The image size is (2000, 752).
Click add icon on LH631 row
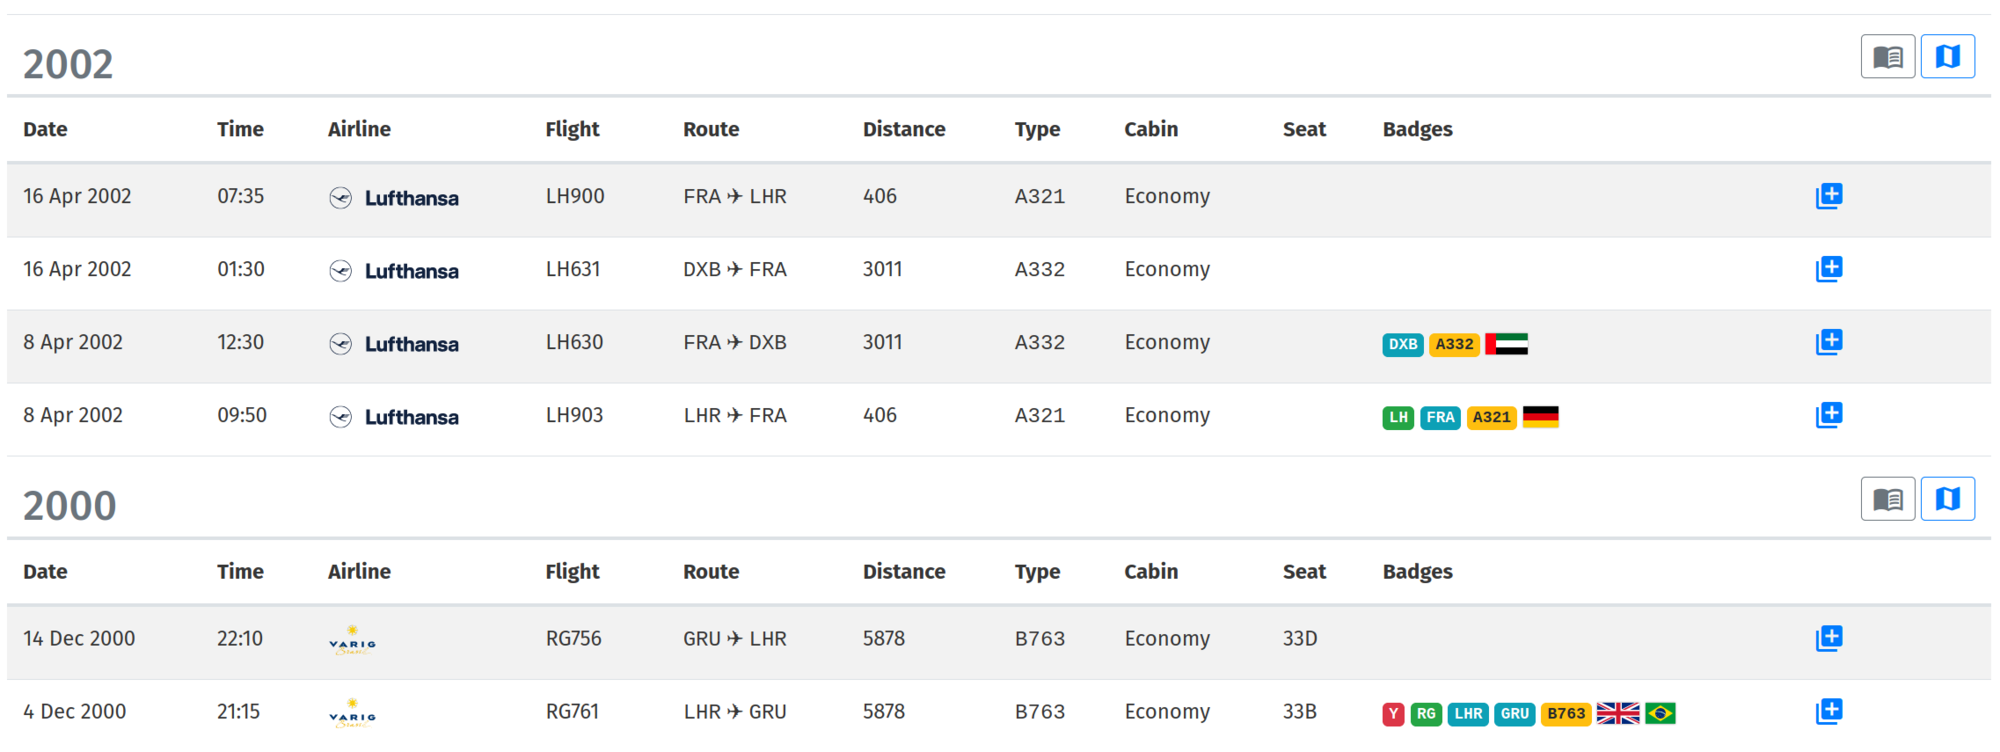(1829, 269)
